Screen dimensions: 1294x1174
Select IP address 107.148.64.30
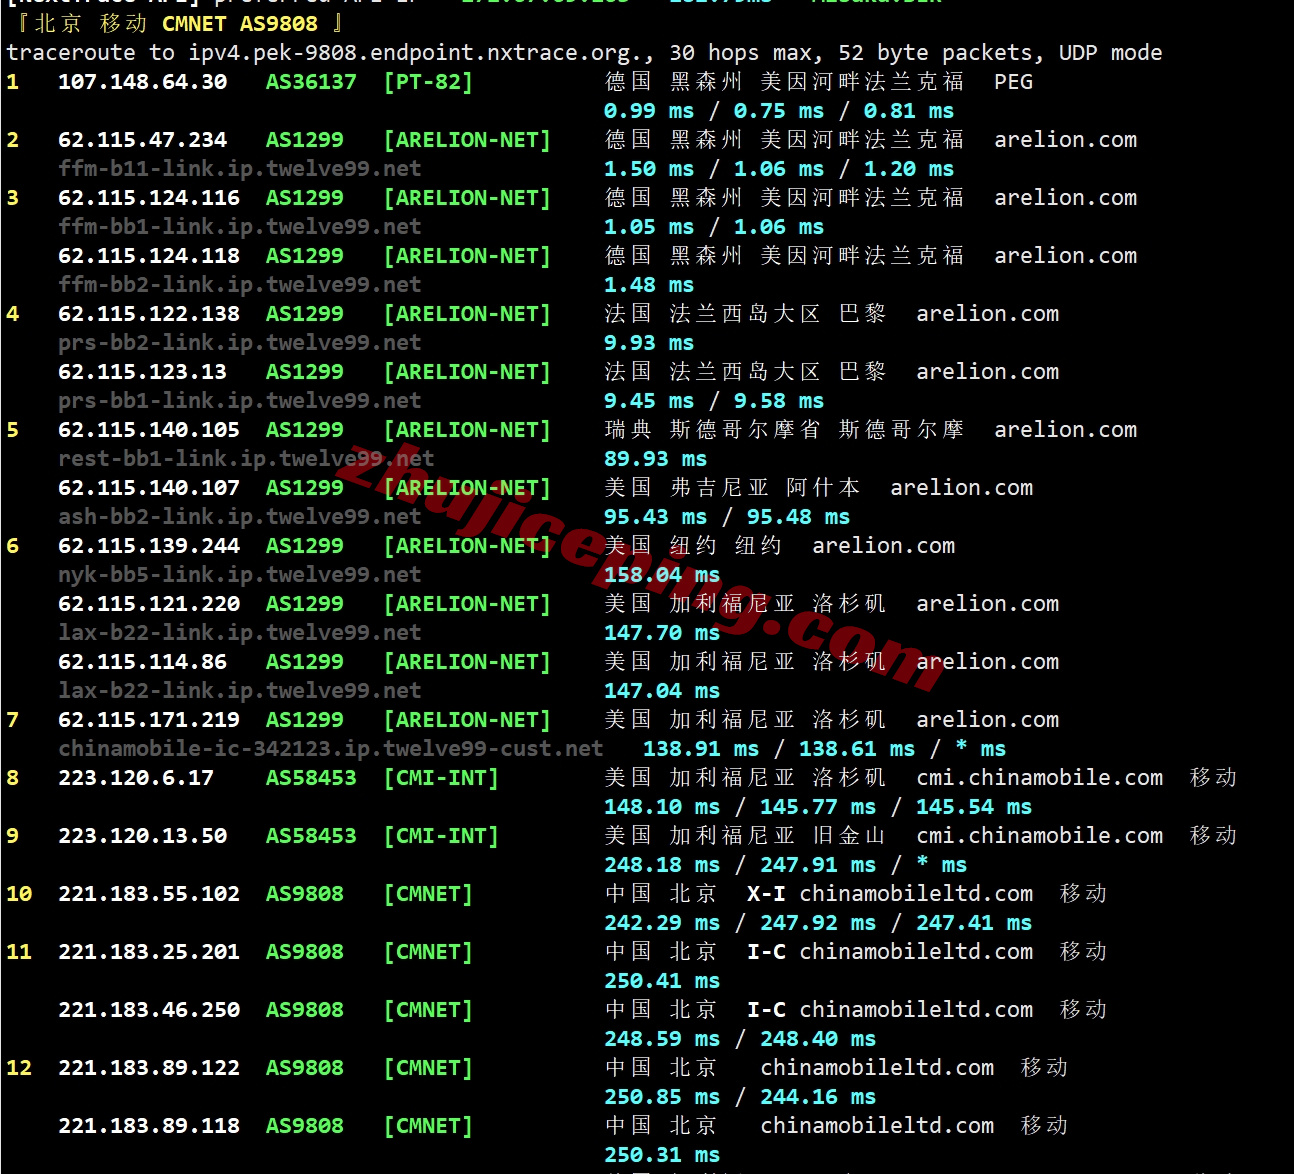pos(143,82)
